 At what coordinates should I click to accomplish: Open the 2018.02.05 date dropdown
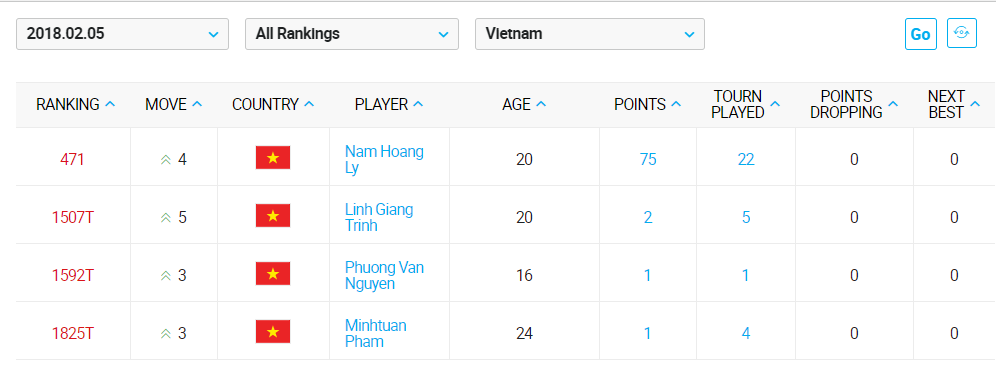tap(122, 34)
